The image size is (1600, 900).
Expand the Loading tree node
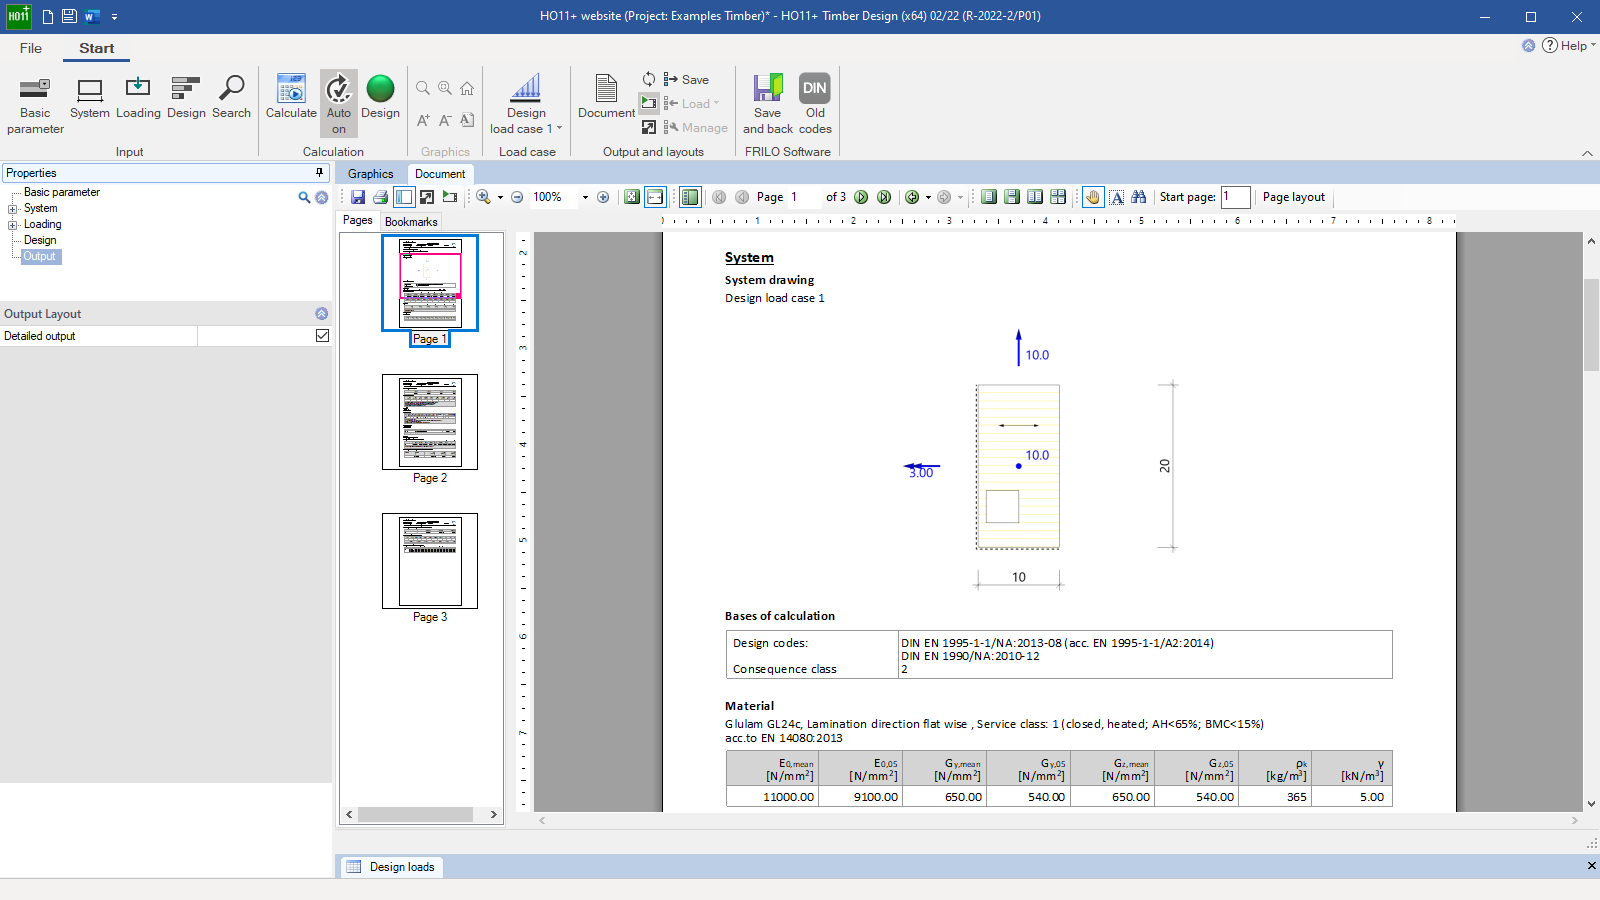pyautogui.click(x=13, y=225)
